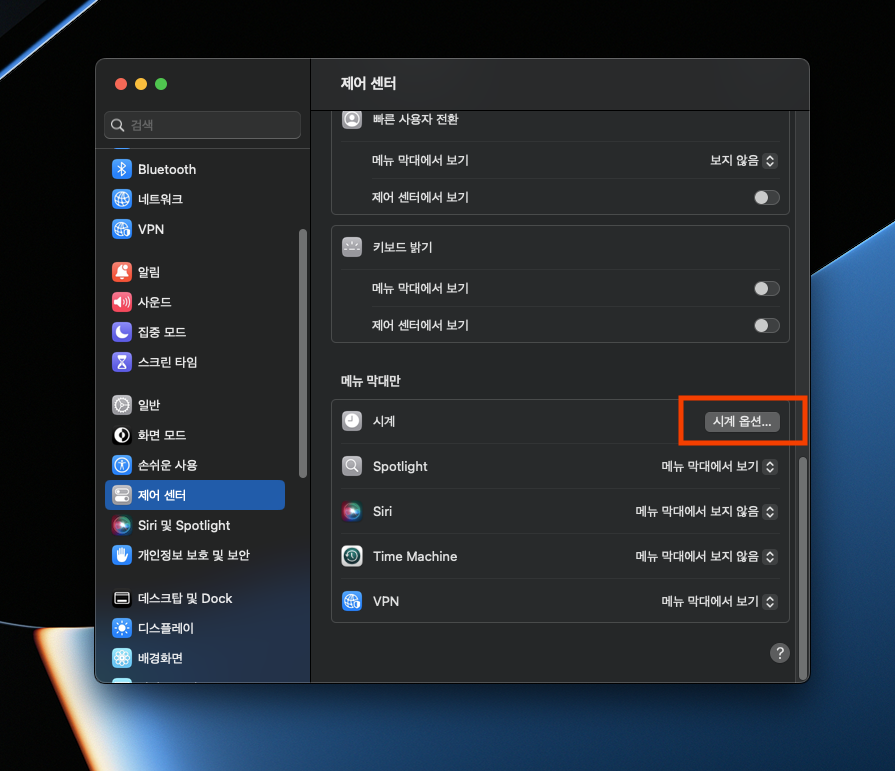
Task: Click the sidebar scrollbar
Action: pos(303,353)
